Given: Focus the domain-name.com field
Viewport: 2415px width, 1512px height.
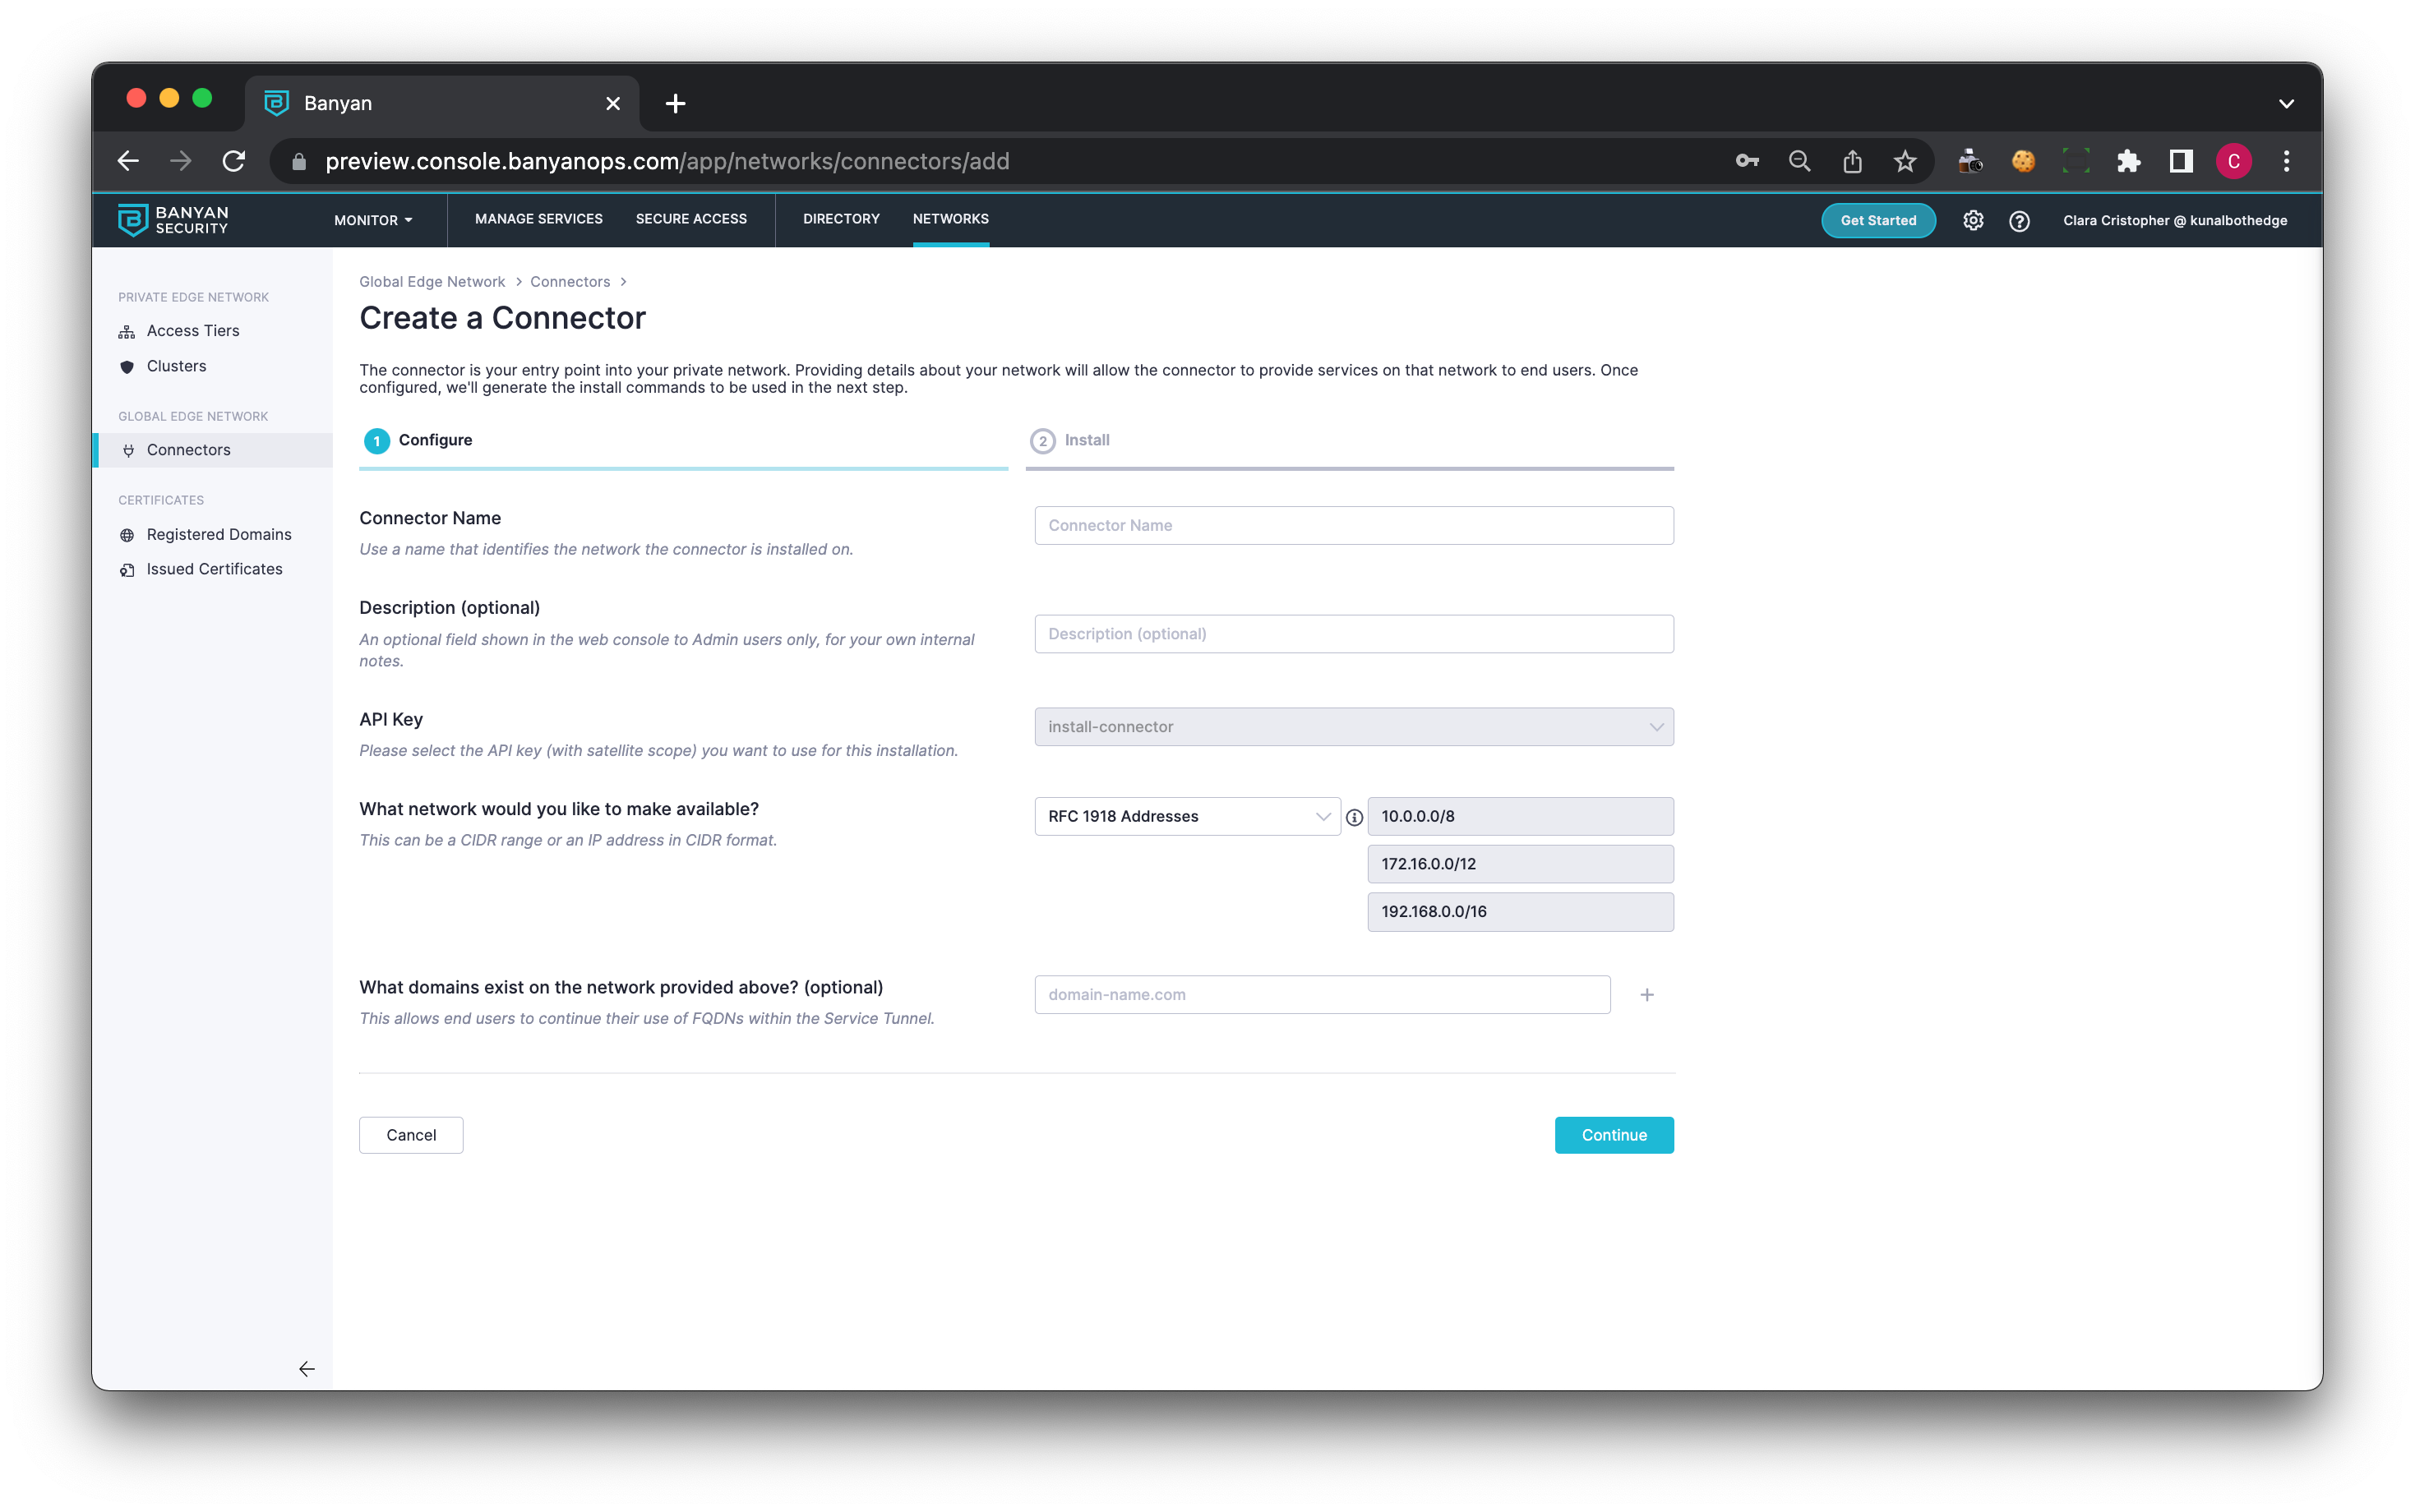Looking at the screenshot, I should click(x=1322, y=994).
